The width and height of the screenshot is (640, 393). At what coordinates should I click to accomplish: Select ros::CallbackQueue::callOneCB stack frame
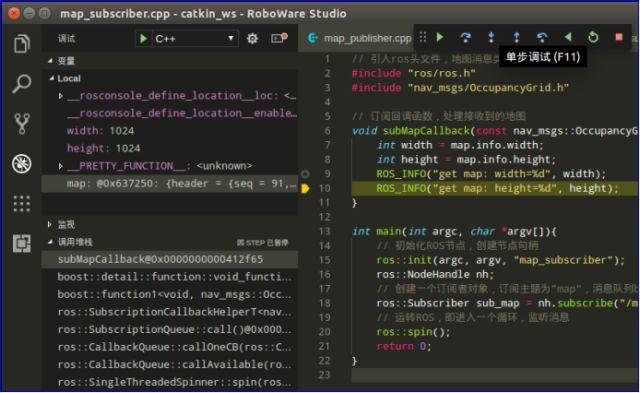(170, 347)
